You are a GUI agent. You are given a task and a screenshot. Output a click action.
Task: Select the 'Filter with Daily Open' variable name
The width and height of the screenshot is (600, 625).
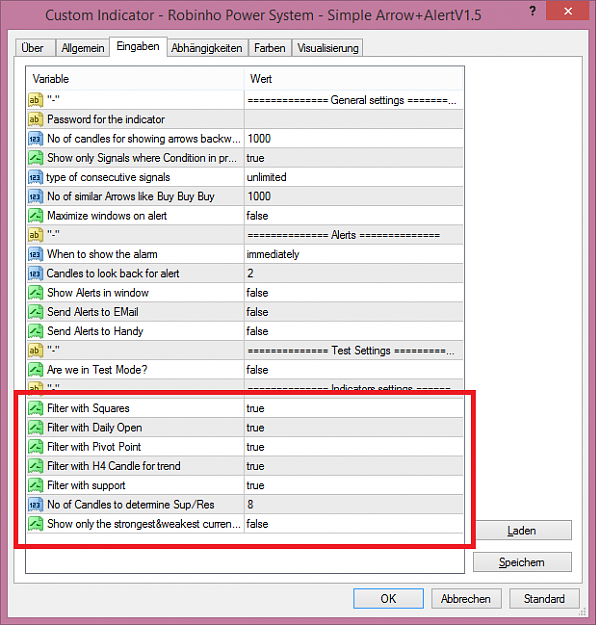[94, 427]
